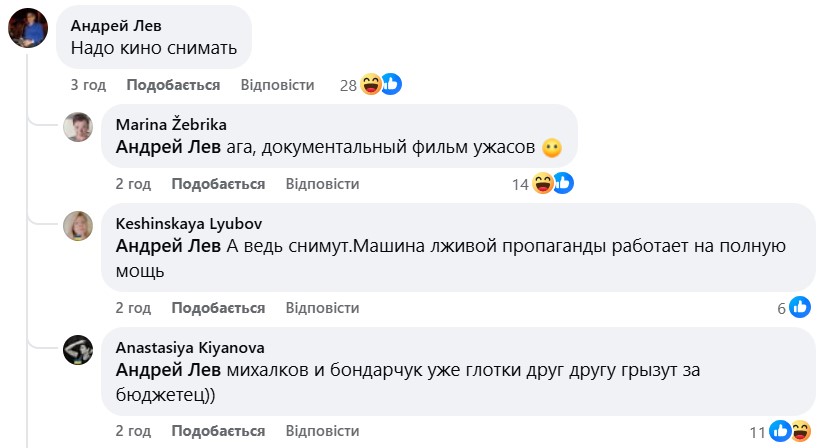The height and width of the screenshot is (448, 830).
Task: Click the Keshinskaya Lyubov name link
Action: tap(189, 224)
